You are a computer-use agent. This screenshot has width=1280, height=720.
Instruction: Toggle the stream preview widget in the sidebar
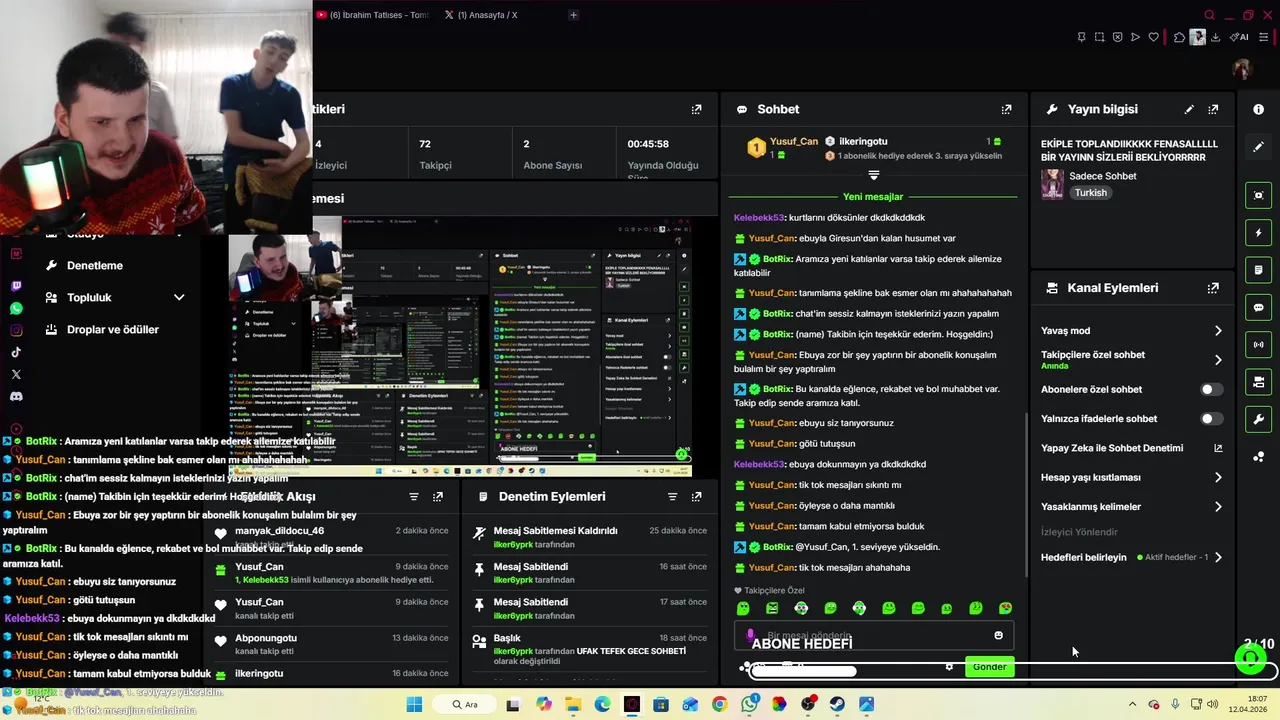coord(1258,195)
